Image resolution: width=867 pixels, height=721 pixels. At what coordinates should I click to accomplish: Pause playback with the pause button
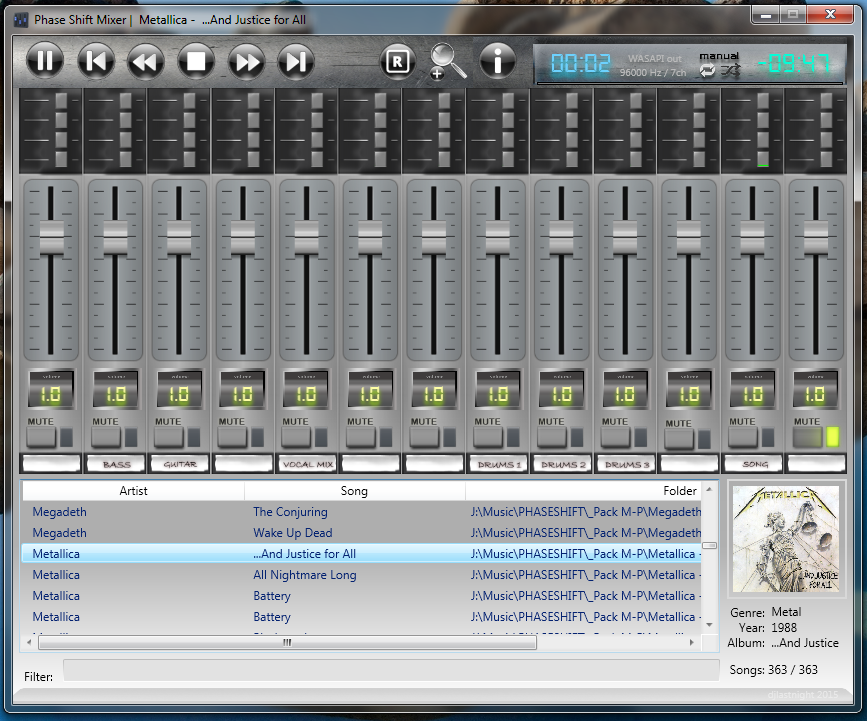(45, 60)
